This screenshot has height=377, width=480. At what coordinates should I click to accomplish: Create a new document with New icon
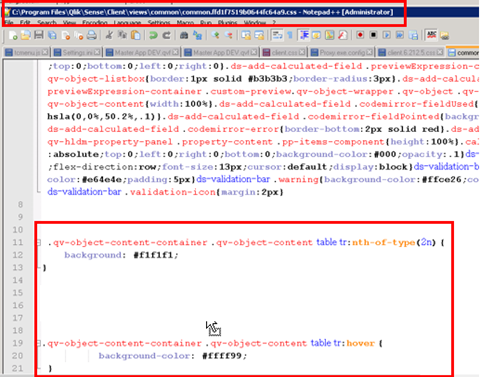(13, 35)
